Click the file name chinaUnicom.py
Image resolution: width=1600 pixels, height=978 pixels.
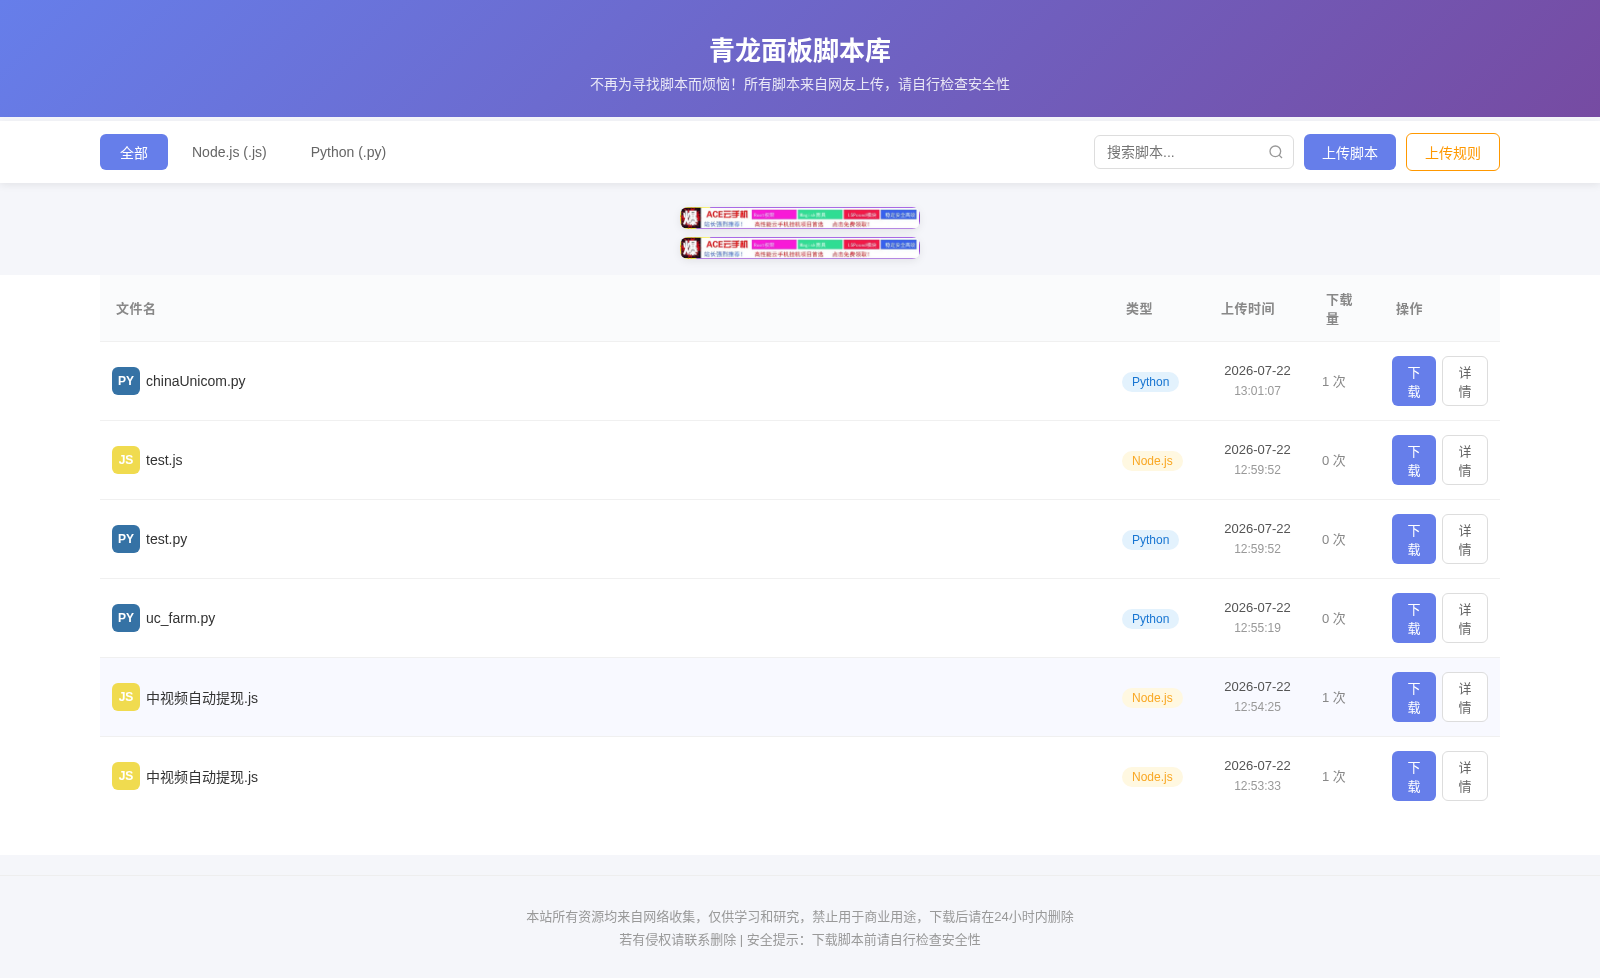(x=195, y=381)
